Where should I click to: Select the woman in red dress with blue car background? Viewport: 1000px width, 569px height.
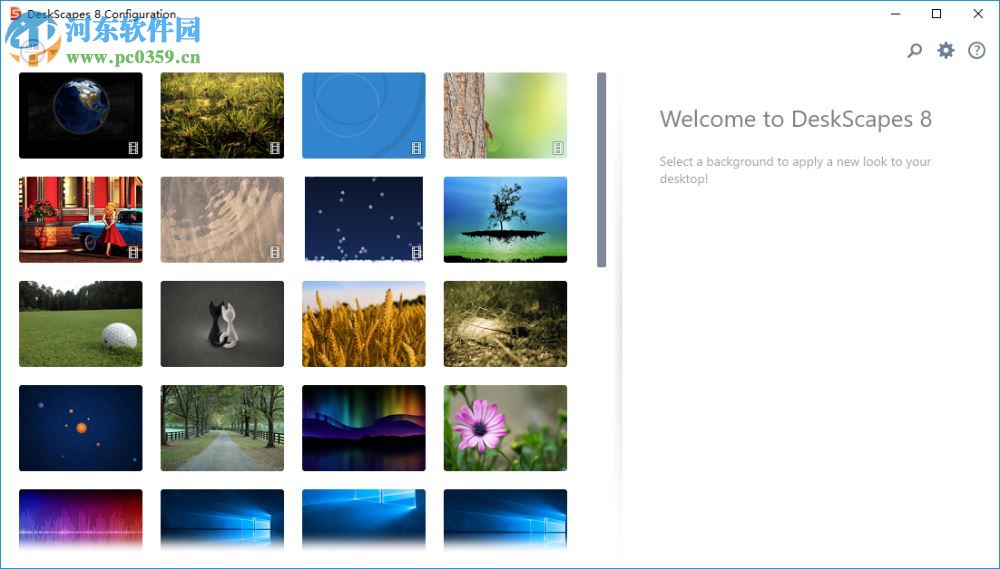click(x=81, y=219)
